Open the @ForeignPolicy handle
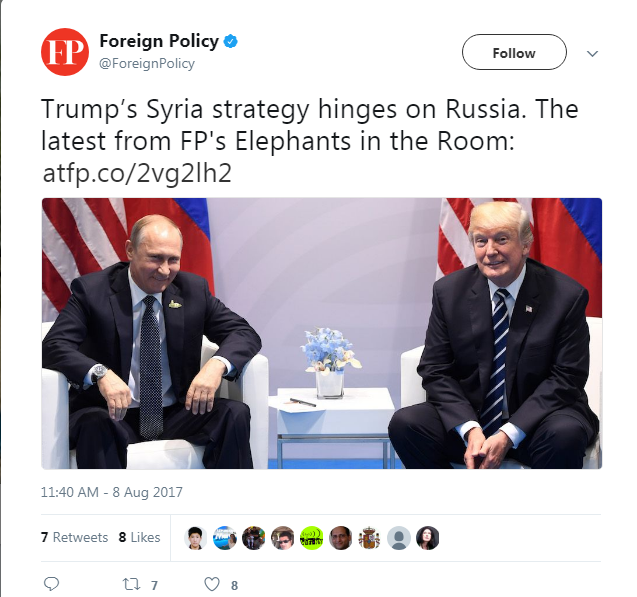 pos(147,63)
